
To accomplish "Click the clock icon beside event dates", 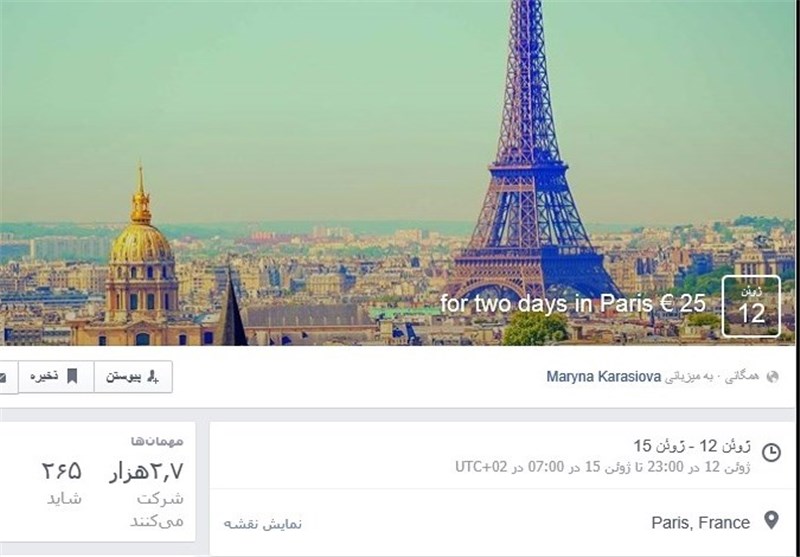I will tap(771, 452).
